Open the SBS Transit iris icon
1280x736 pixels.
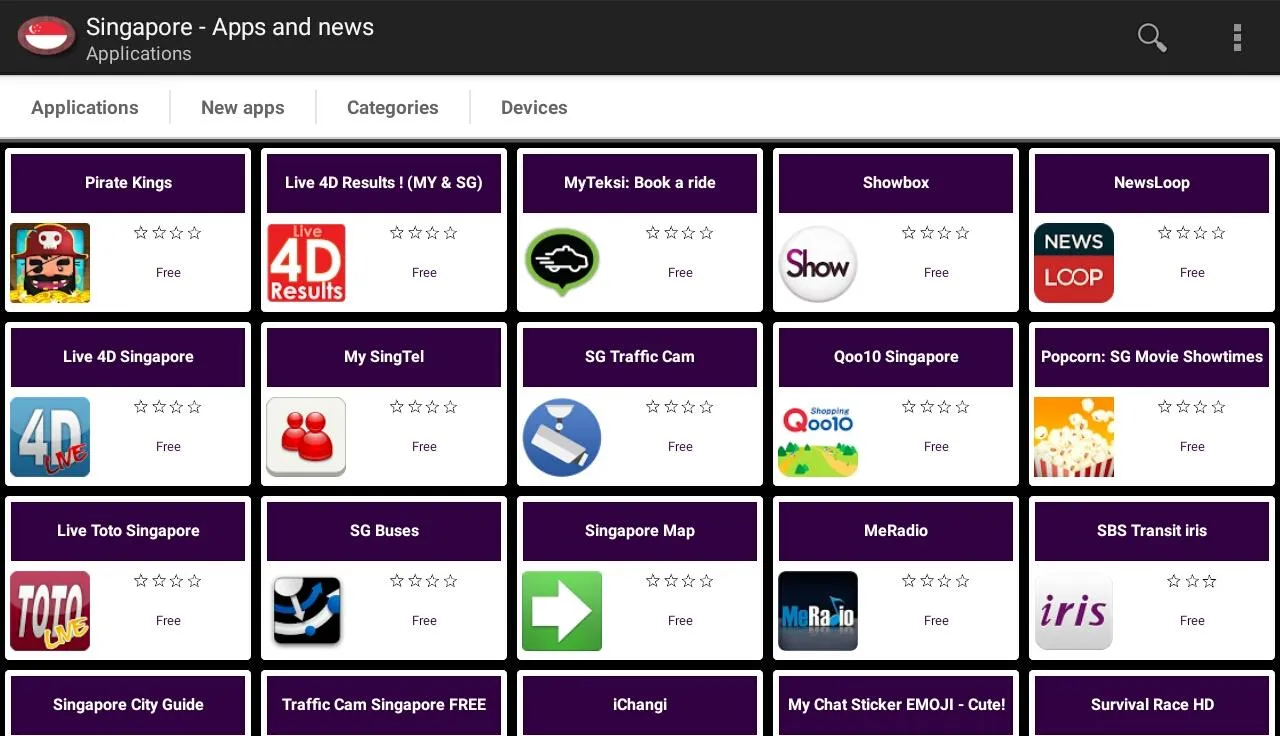tap(1074, 611)
